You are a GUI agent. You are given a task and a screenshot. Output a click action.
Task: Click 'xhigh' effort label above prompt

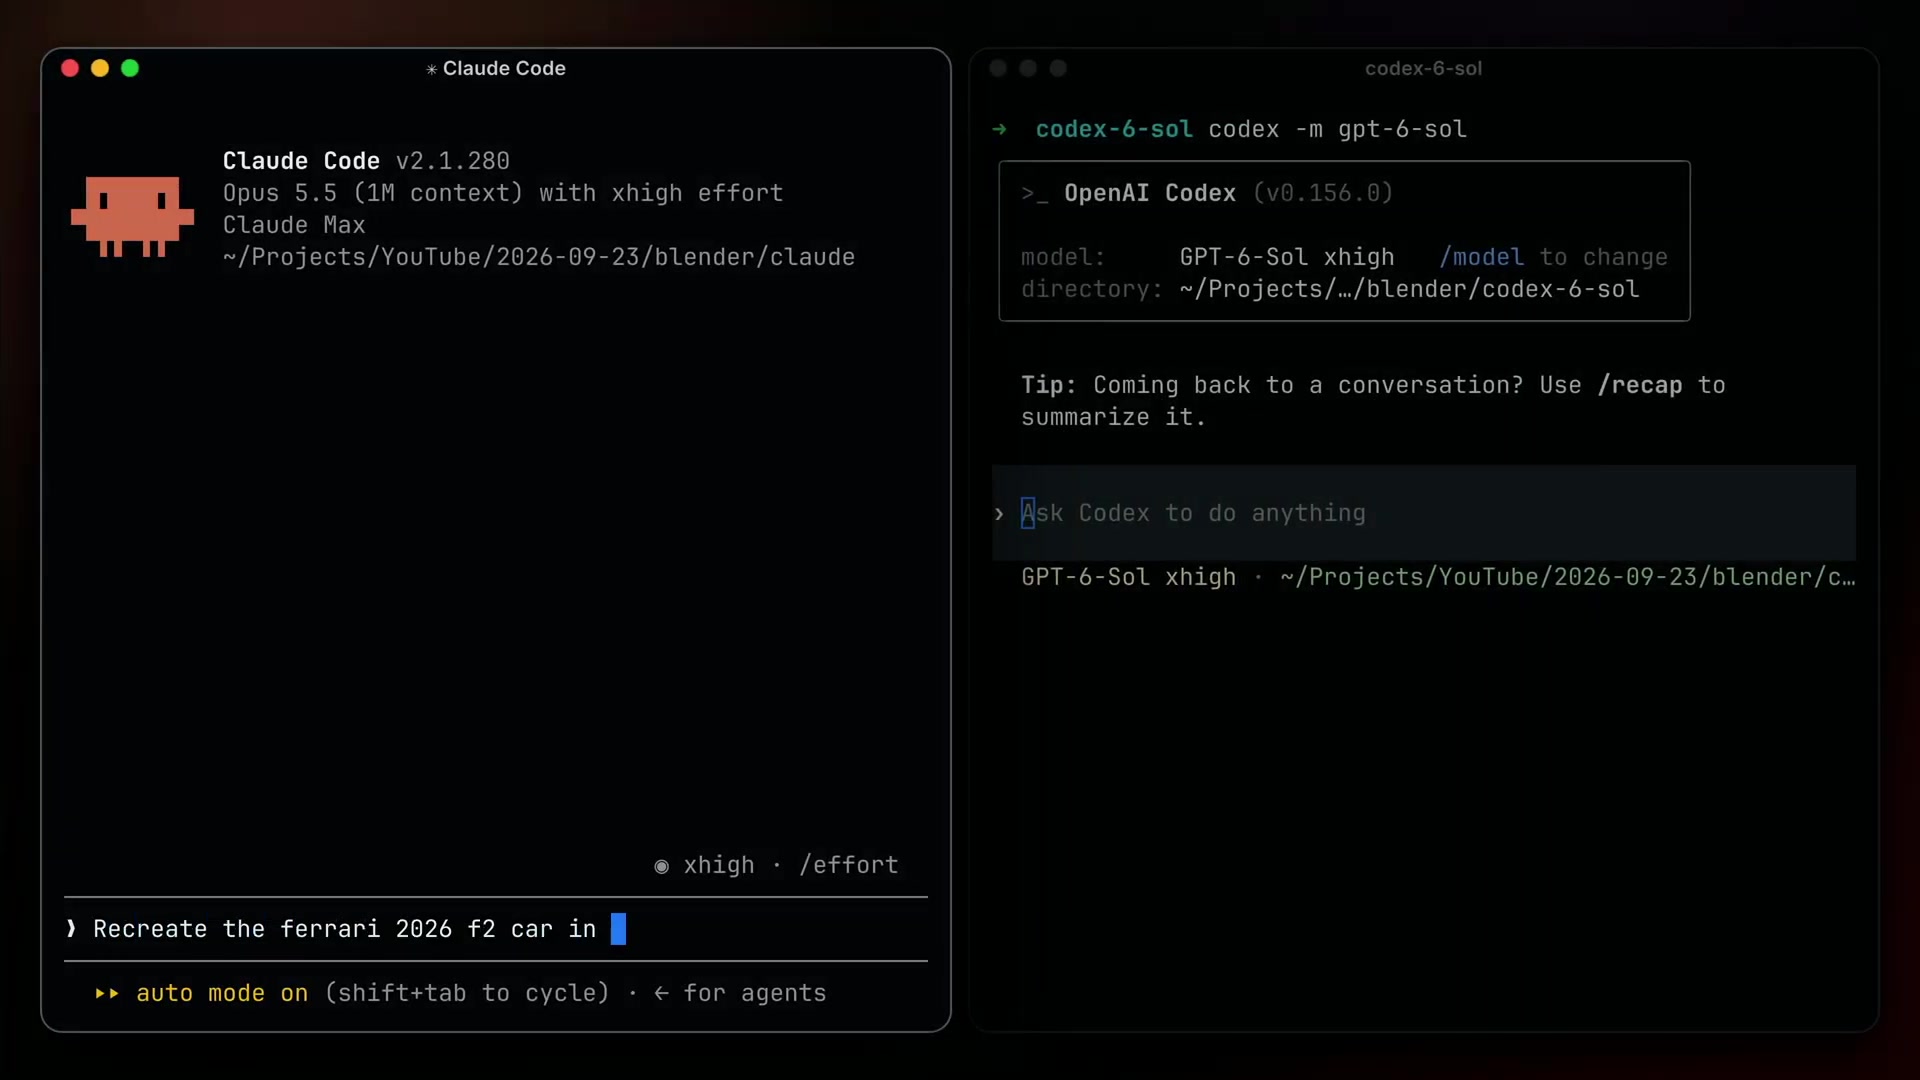(719, 865)
